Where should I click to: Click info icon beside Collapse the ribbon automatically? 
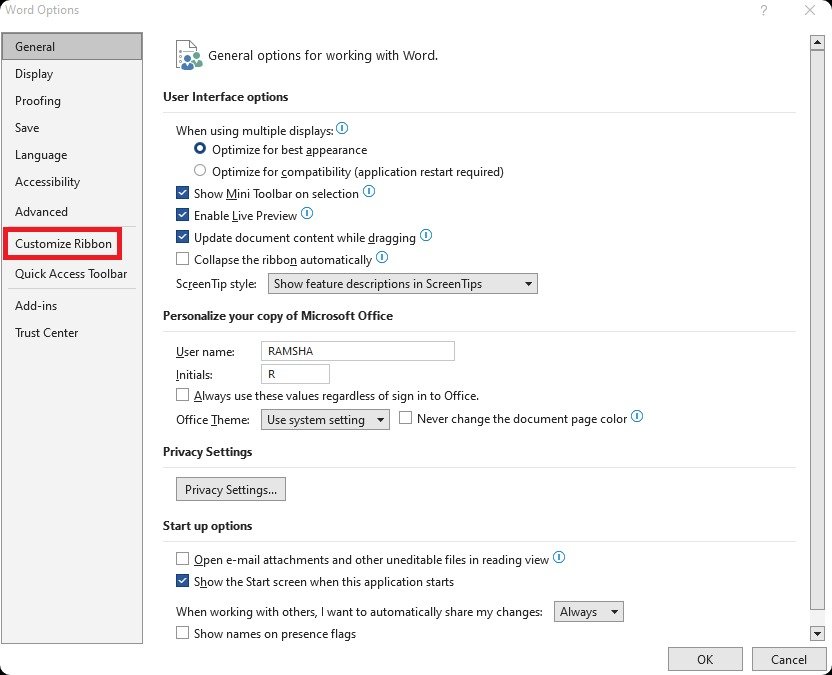click(x=382, y=258)
